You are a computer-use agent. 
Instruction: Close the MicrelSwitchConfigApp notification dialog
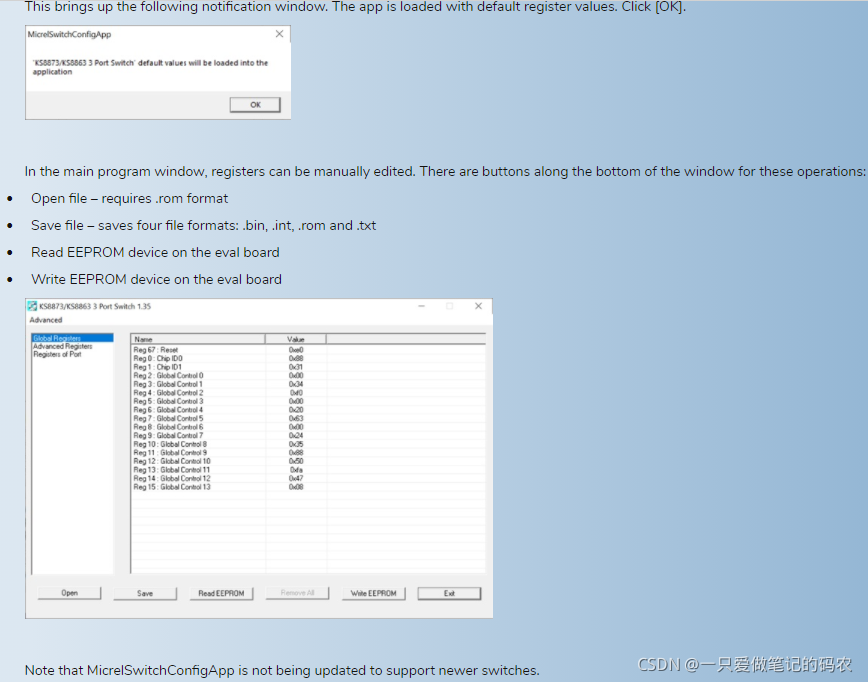point(280,34)
